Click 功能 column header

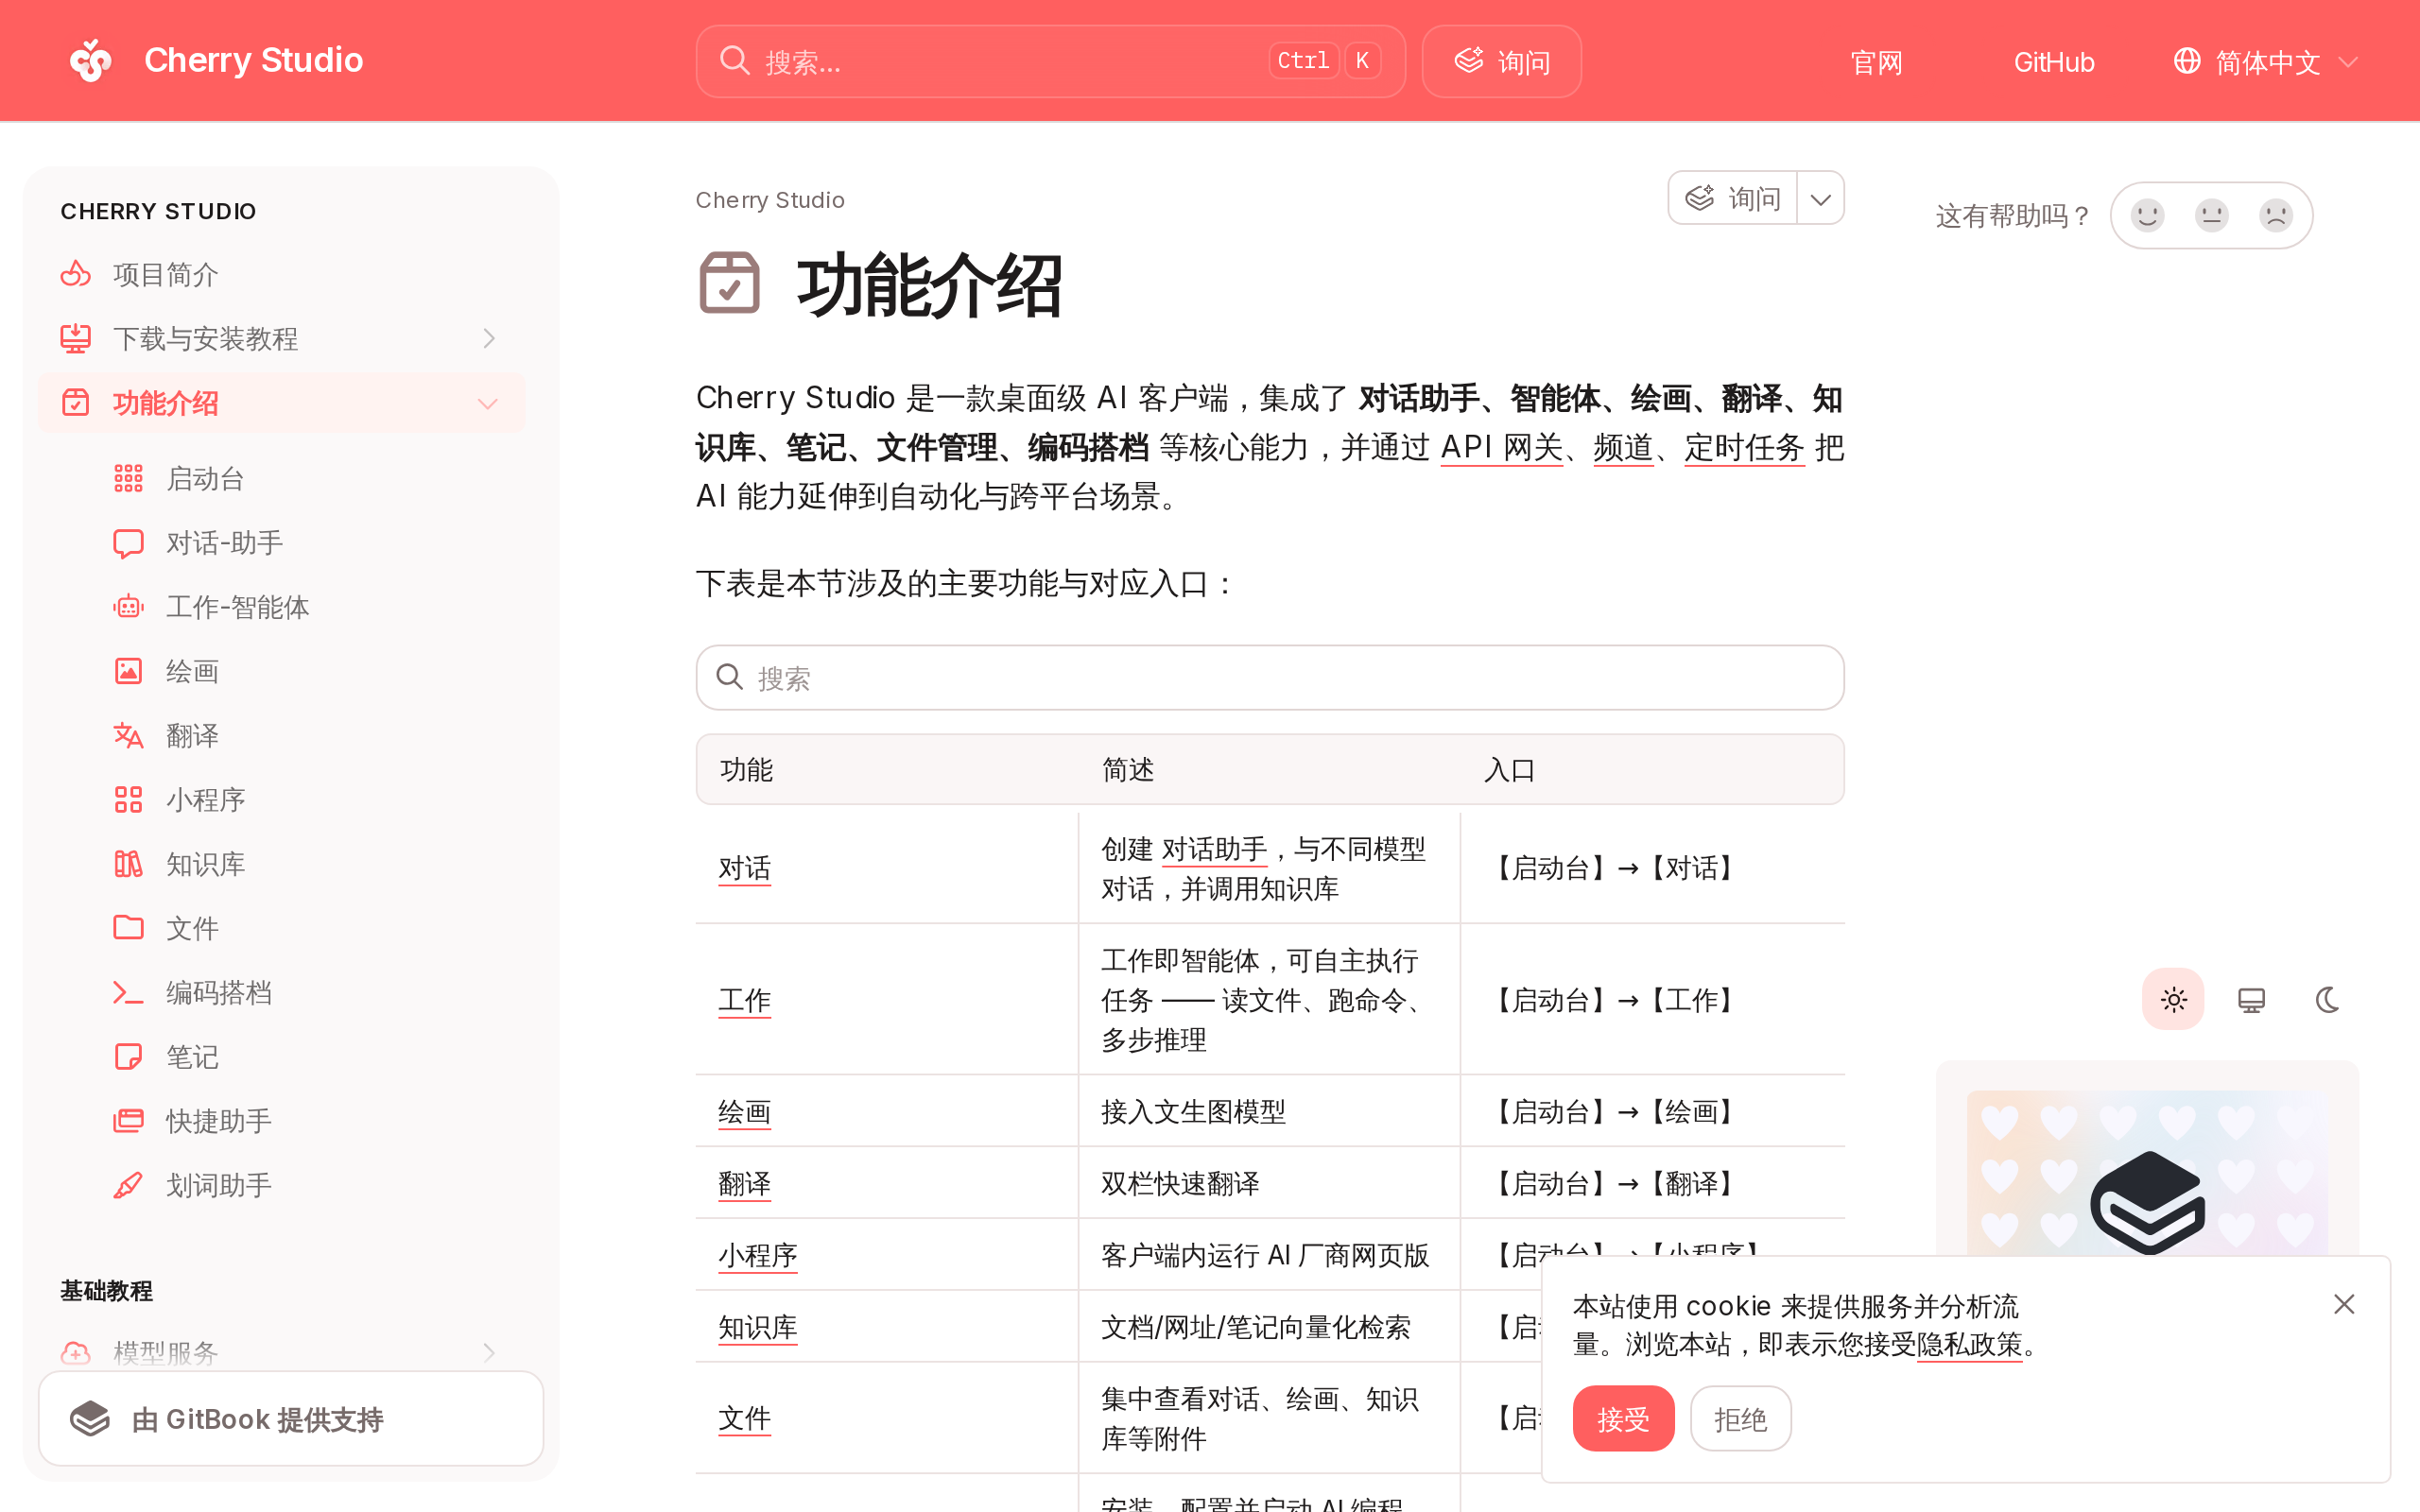[746, 770]
